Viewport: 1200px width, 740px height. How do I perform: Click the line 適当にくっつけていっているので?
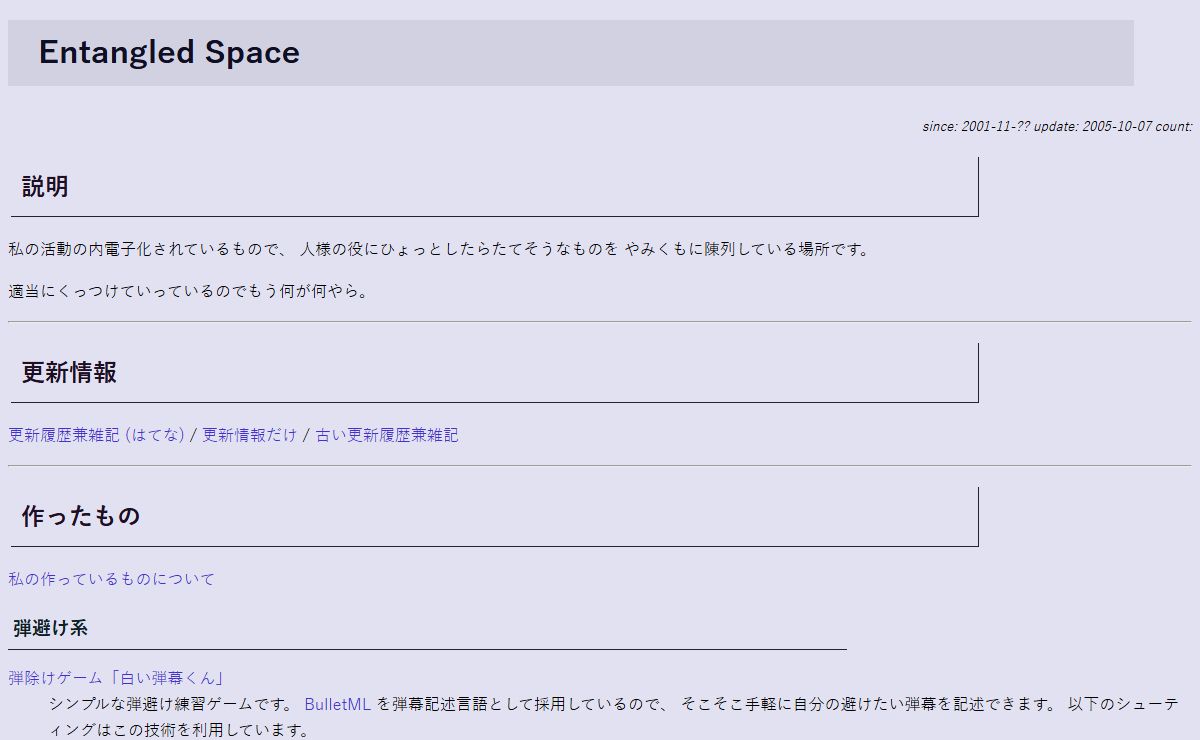189,292
